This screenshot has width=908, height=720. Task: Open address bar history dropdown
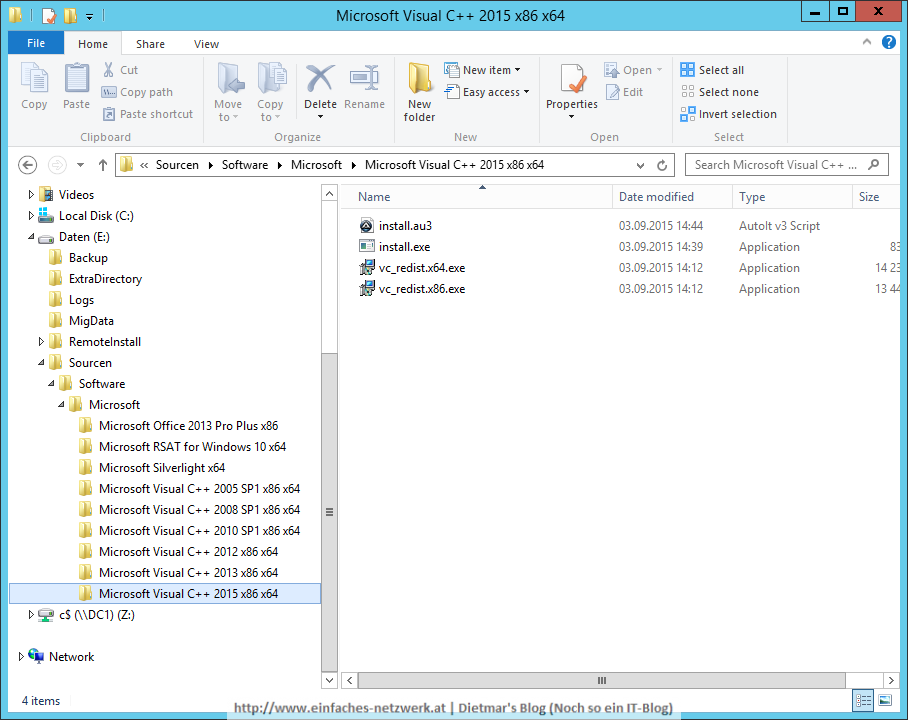point(640,165)
